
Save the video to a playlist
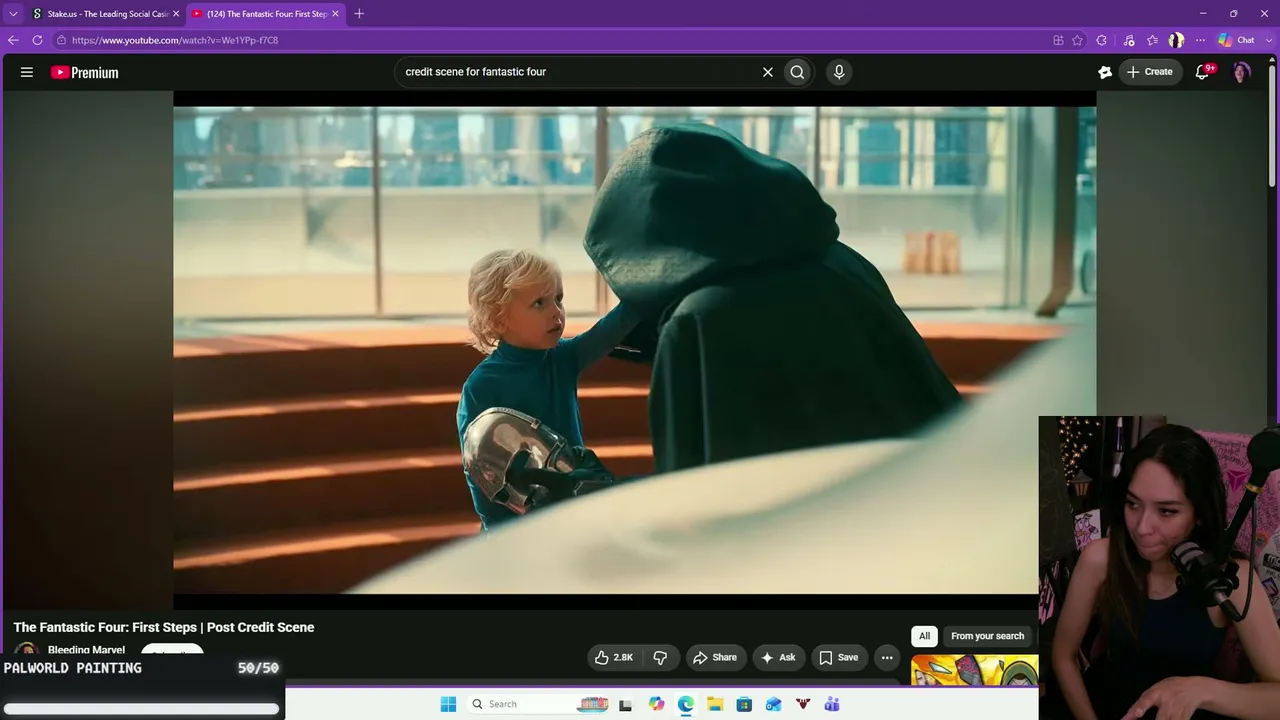tap(839, 657)
